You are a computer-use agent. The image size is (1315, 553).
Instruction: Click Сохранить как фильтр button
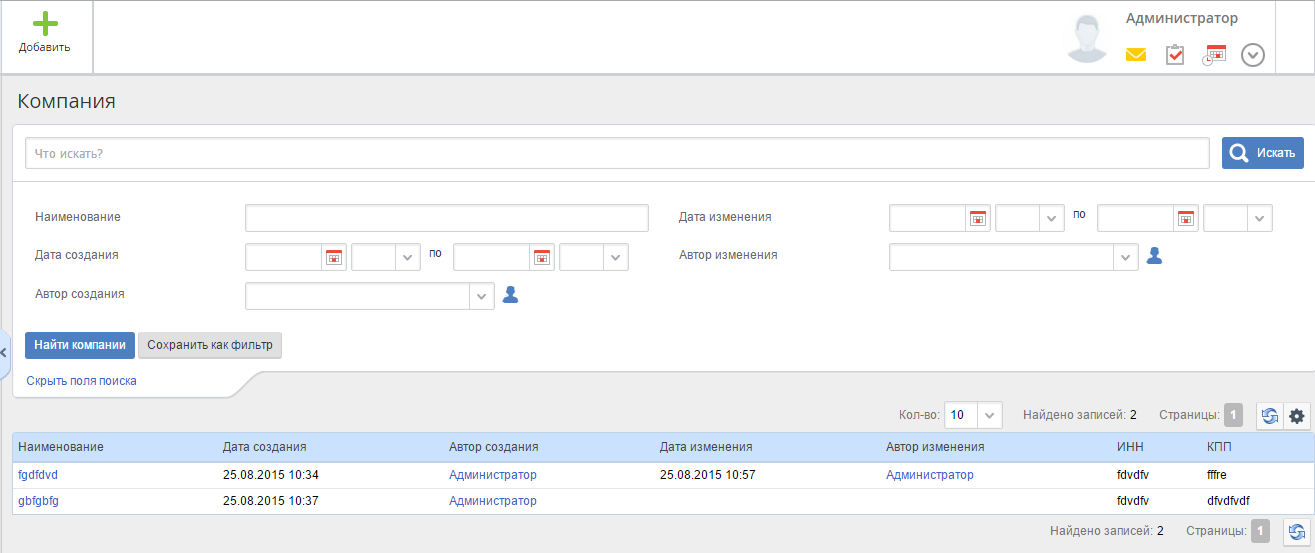(x=210, y=345)
